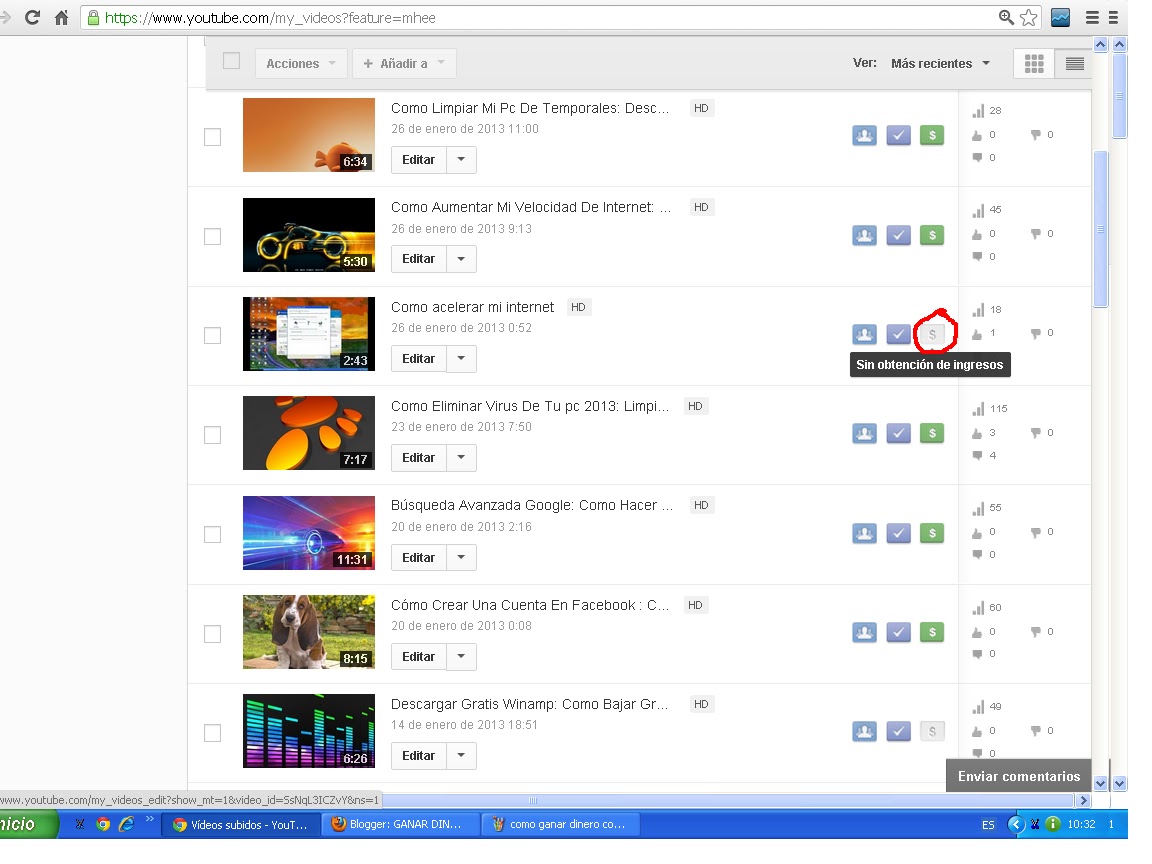Image resolution: width=1152 pixels, height=864 pixels.
Task: Click the public icon for Búsqueda Avanzada Google
Action: (864, 533)
